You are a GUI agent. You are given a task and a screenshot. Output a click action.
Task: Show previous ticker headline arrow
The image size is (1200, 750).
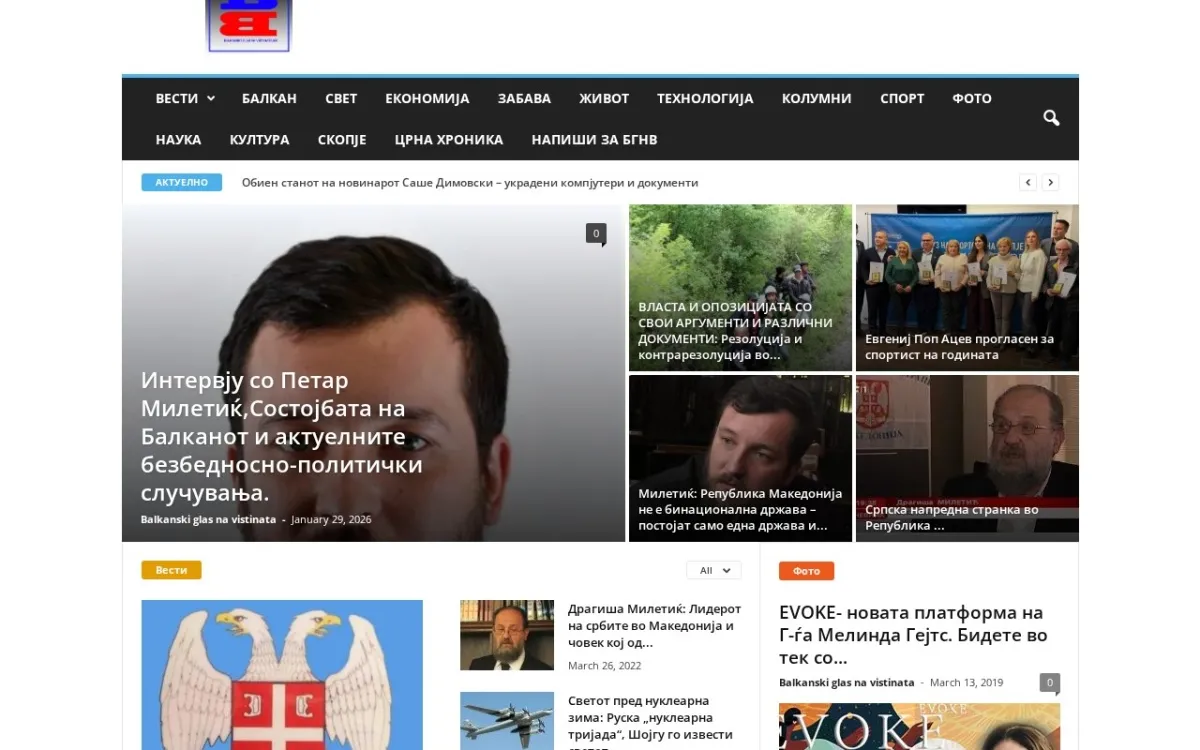coord(1028,182)
